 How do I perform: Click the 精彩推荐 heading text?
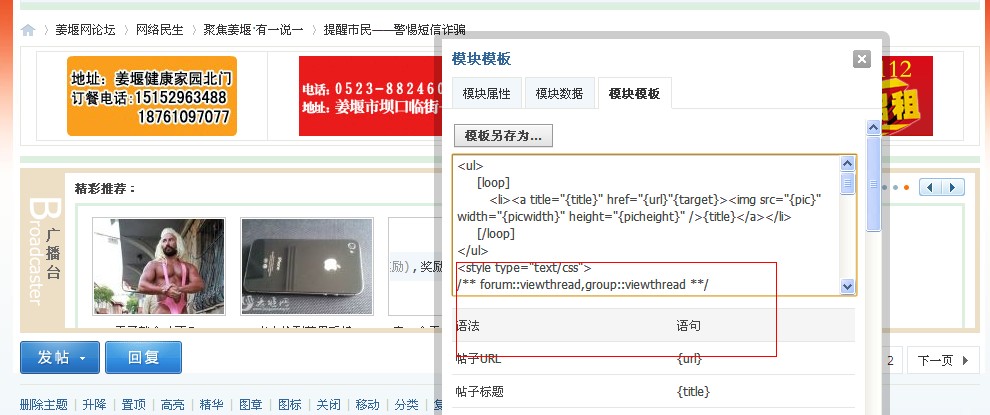click(x=105, y=188)
